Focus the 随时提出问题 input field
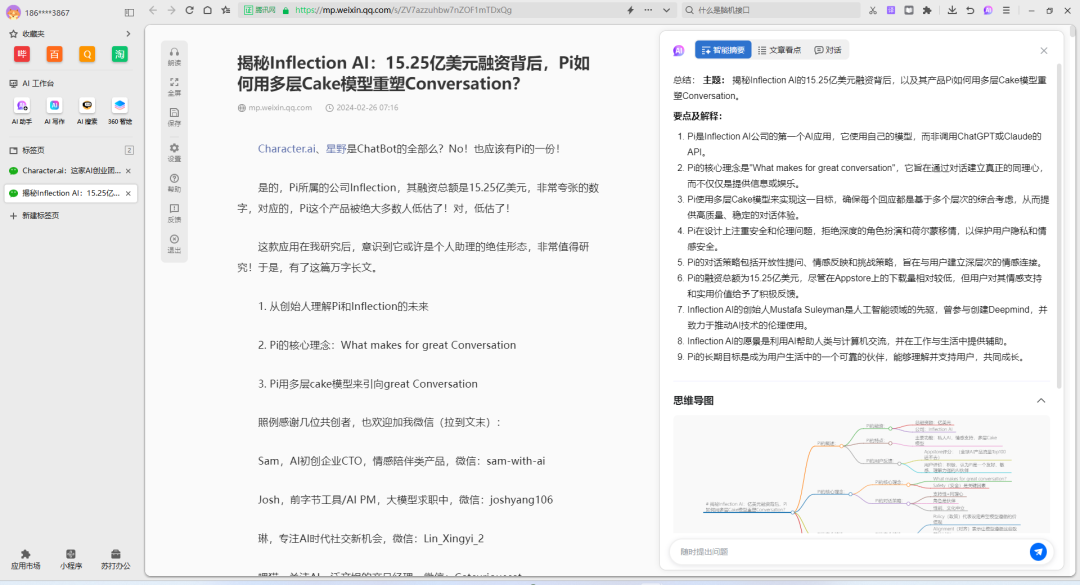The width and height of the screenshot is (1080, 585). (x=850, y=551)
